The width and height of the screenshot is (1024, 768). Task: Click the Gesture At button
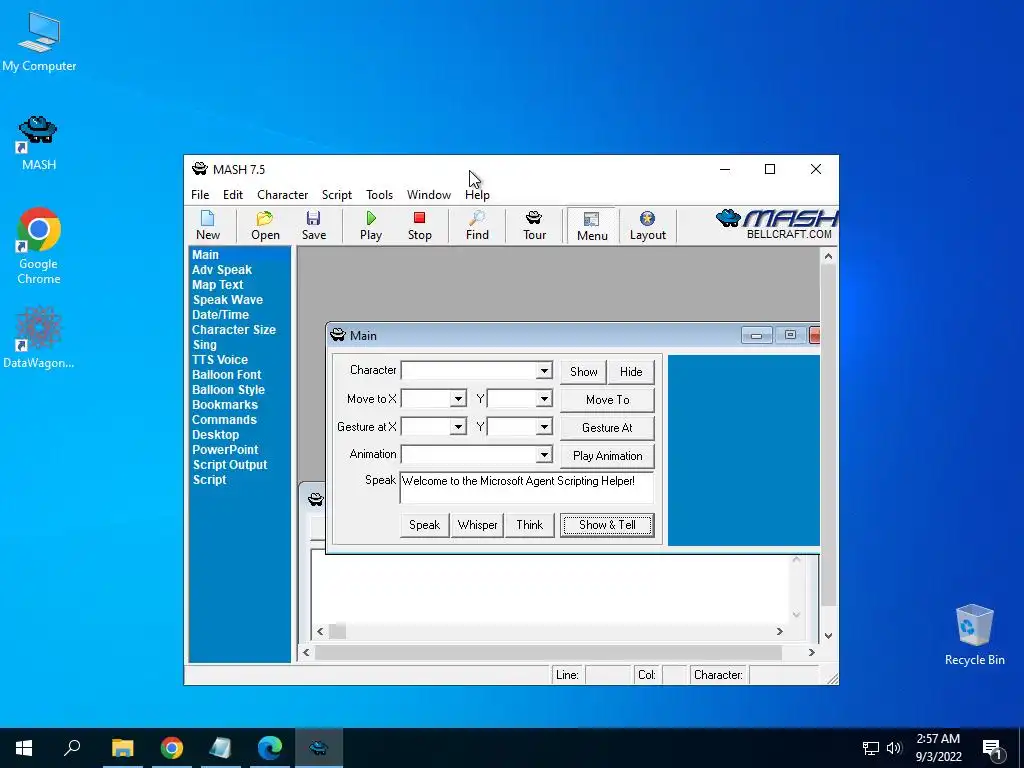[x=607, y=428]
